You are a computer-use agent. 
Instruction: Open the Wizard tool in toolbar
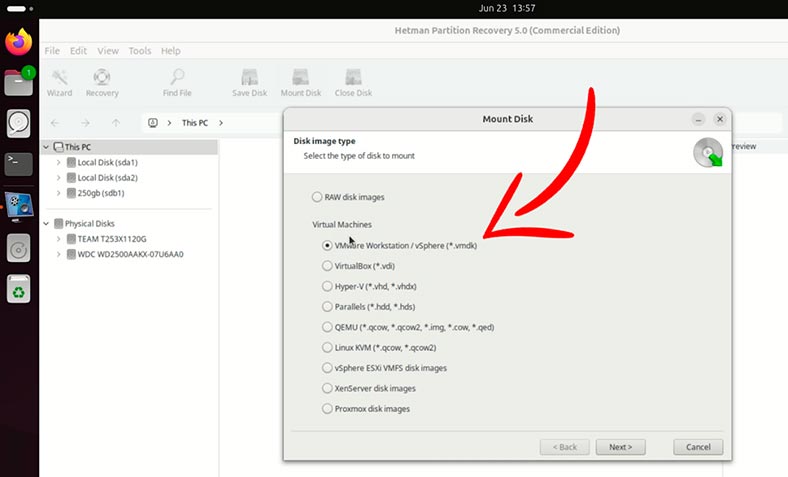(59, 82)
